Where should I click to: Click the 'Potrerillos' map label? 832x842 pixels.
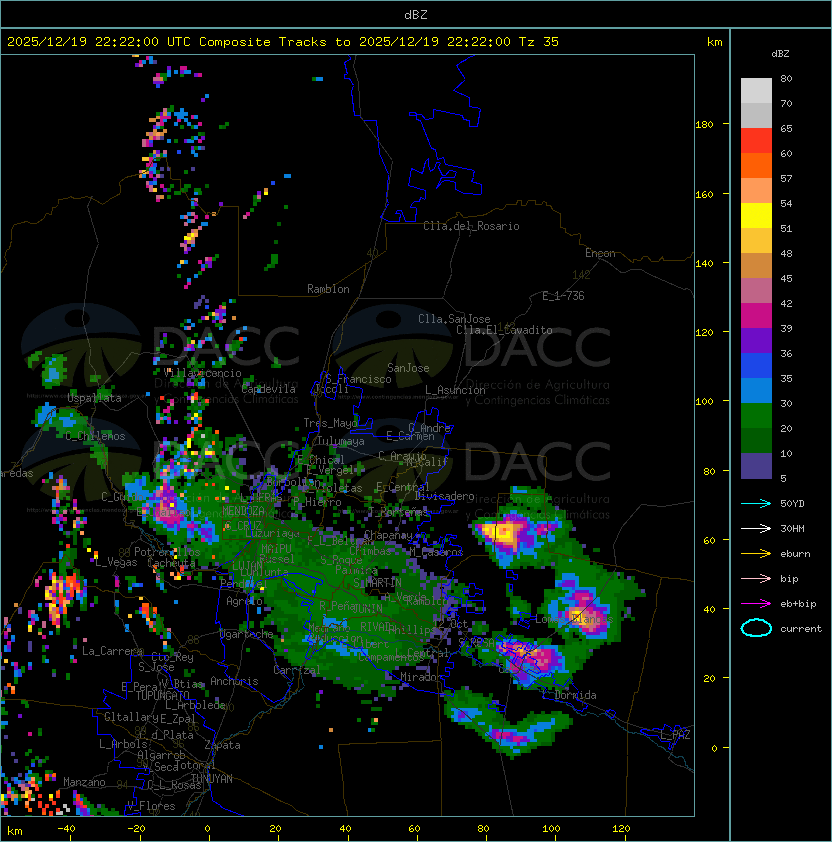pos(167,552)
